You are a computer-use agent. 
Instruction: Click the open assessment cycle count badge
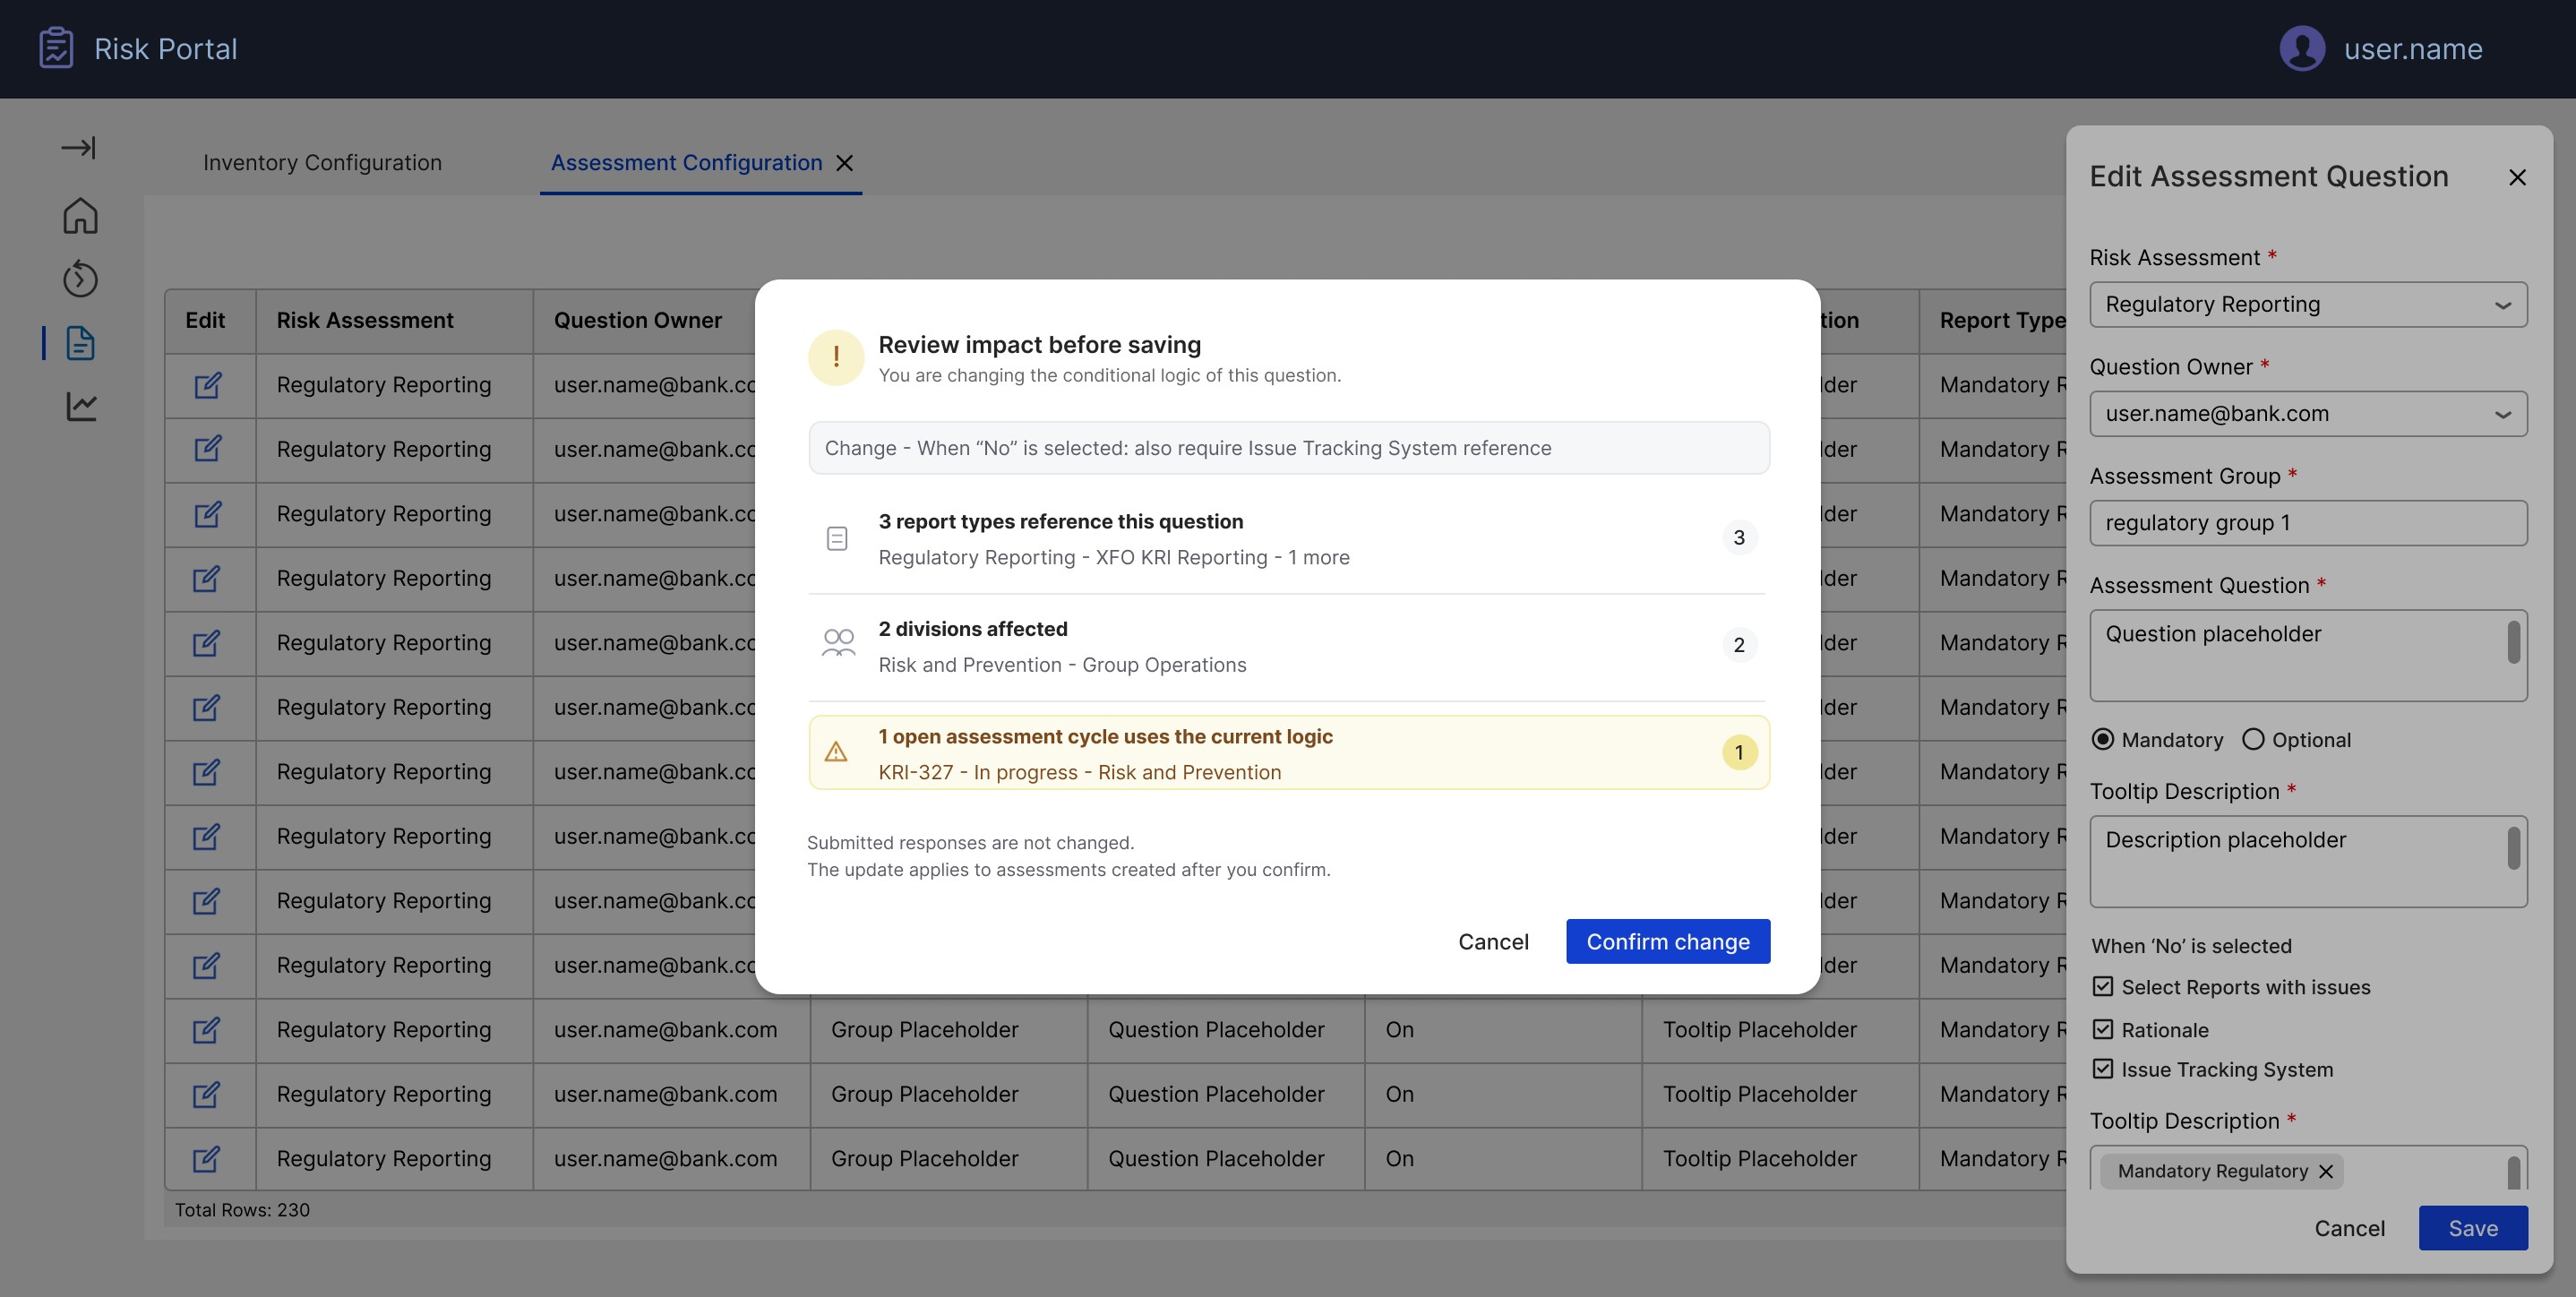click(1739, 752)
